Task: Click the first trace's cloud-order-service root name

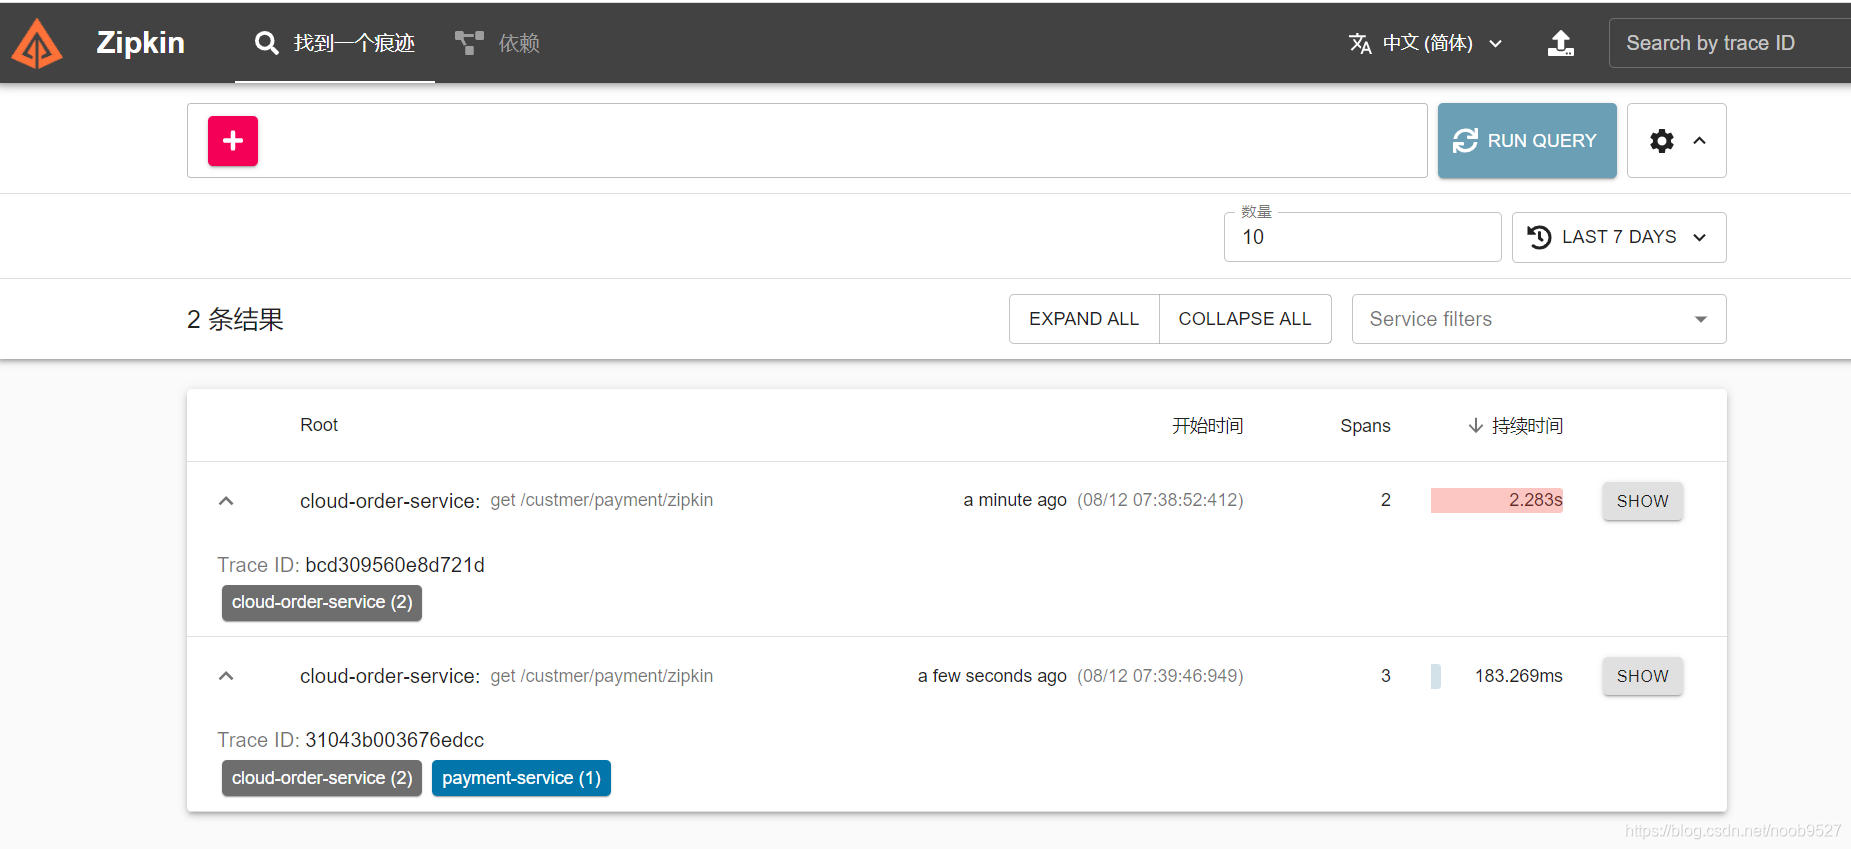Action: coord(390,501)
